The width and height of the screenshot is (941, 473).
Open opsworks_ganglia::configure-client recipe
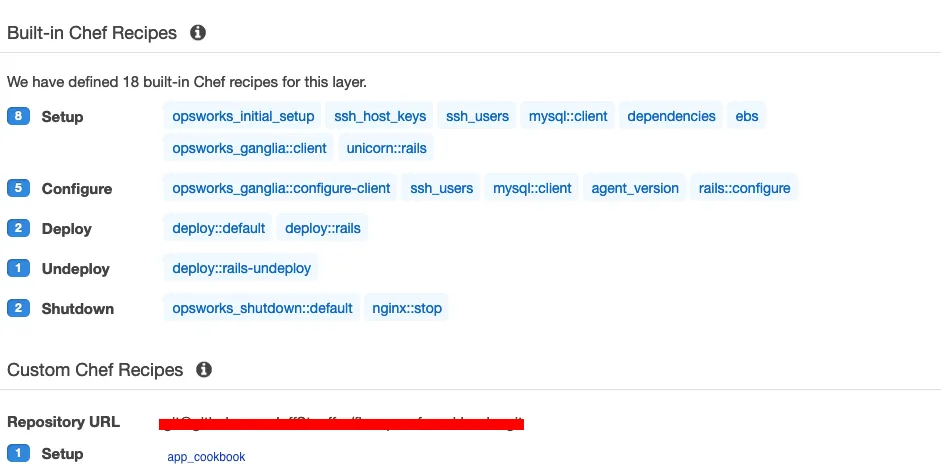pos(281,188)
